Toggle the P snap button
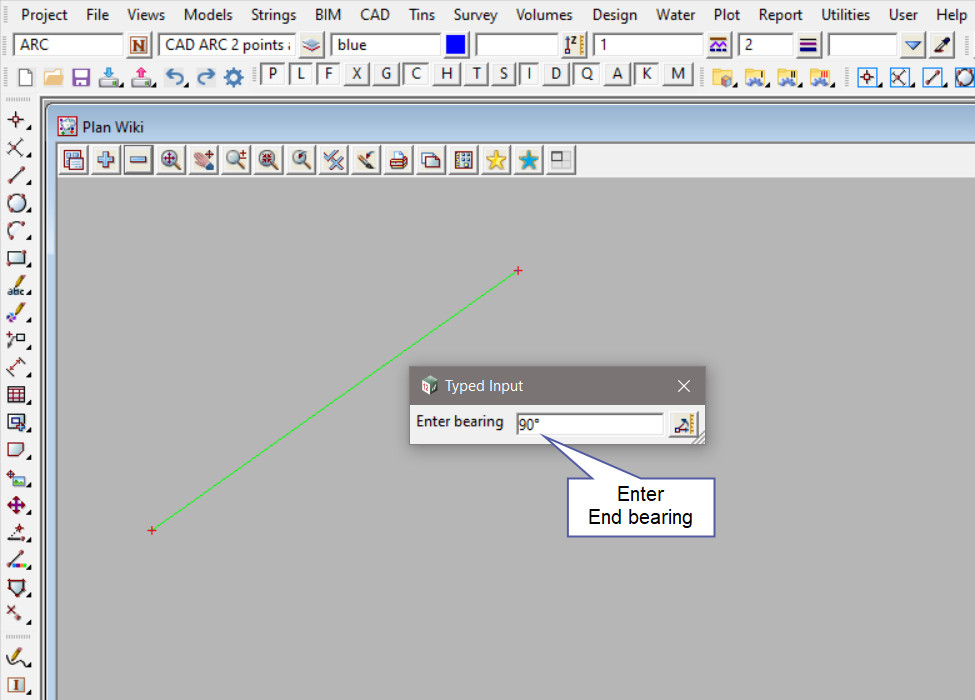The image size is (975, 700). click(273, 75)
